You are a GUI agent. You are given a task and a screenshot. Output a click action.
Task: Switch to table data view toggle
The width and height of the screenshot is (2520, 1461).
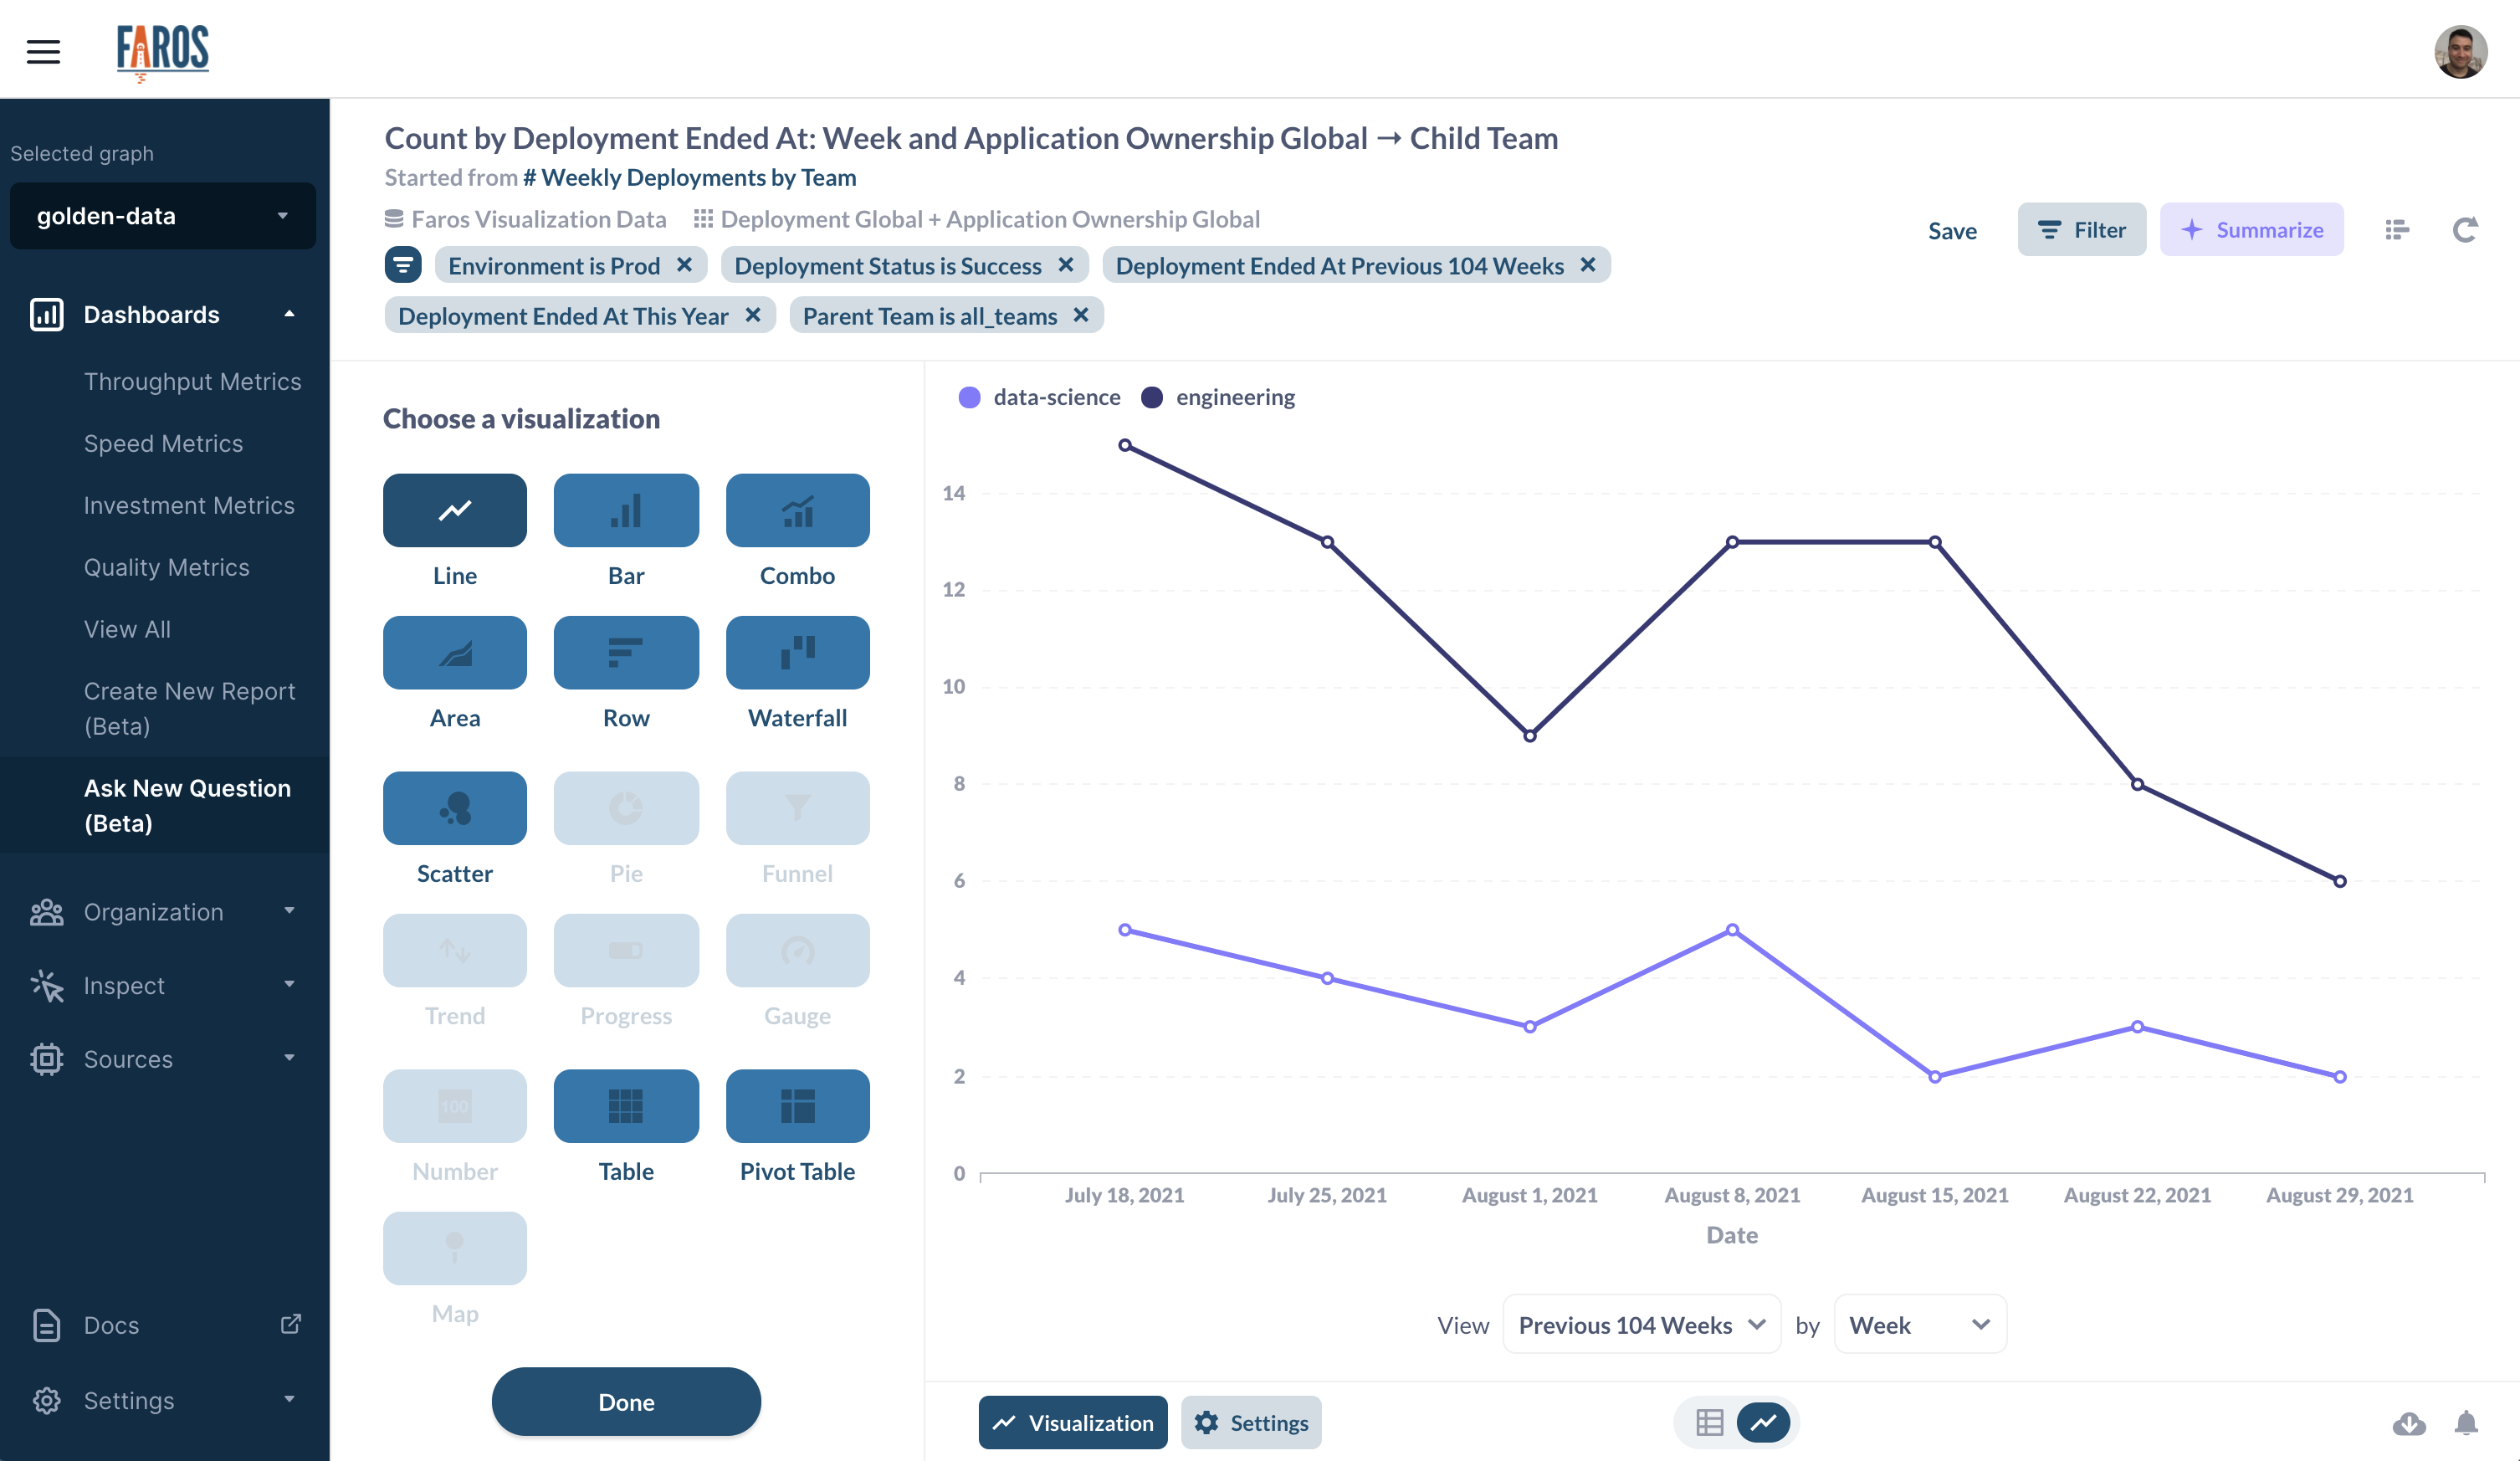click(x=1709, y=1422)
